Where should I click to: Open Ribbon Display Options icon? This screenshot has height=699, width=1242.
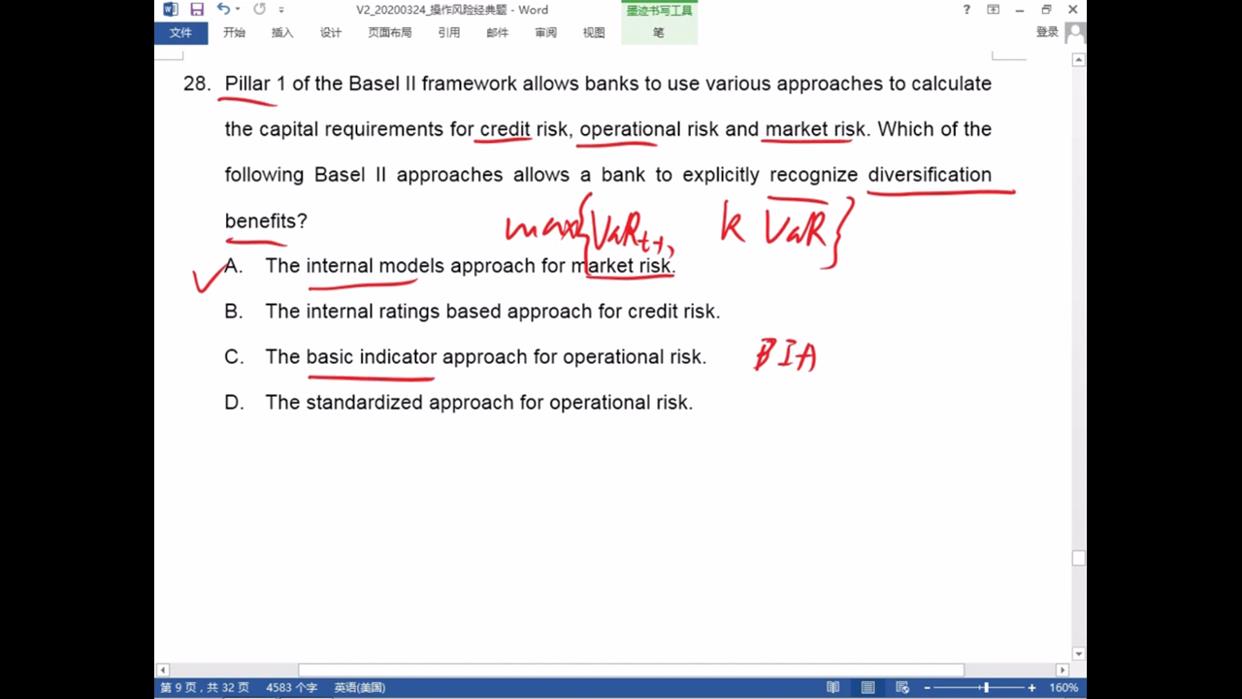993,10
